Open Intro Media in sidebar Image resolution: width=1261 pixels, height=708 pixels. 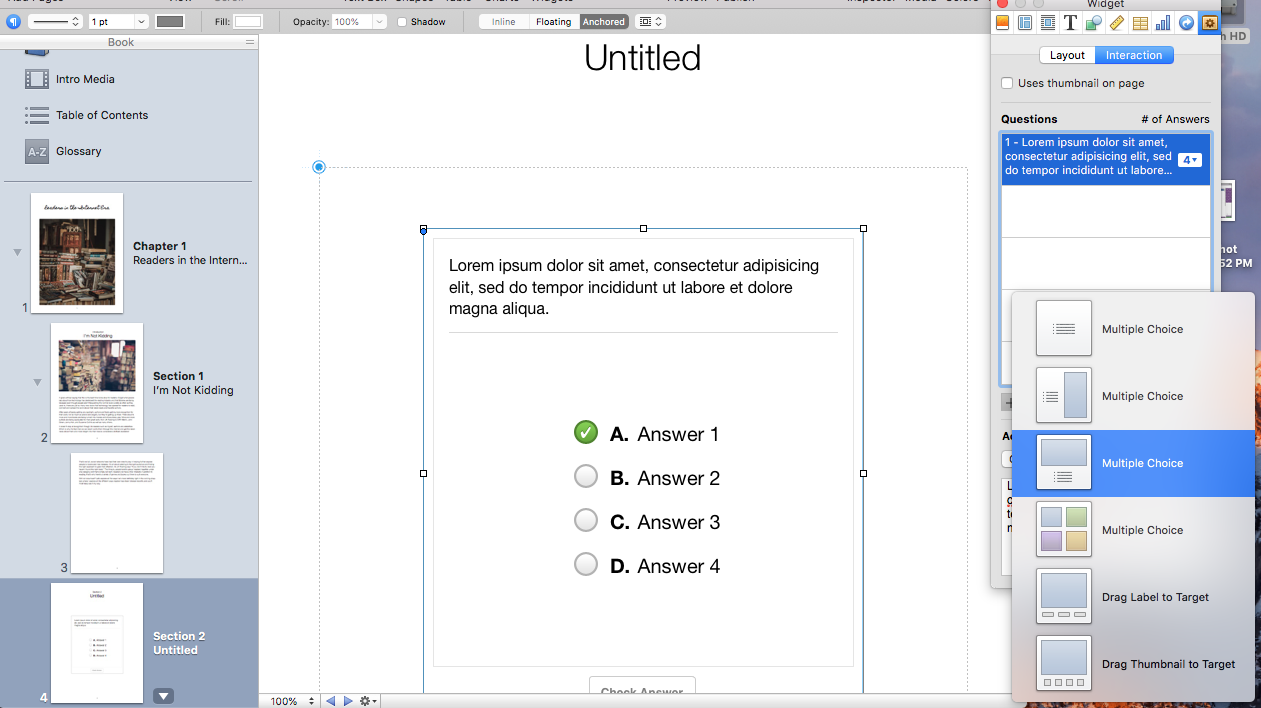click(85, 79)
